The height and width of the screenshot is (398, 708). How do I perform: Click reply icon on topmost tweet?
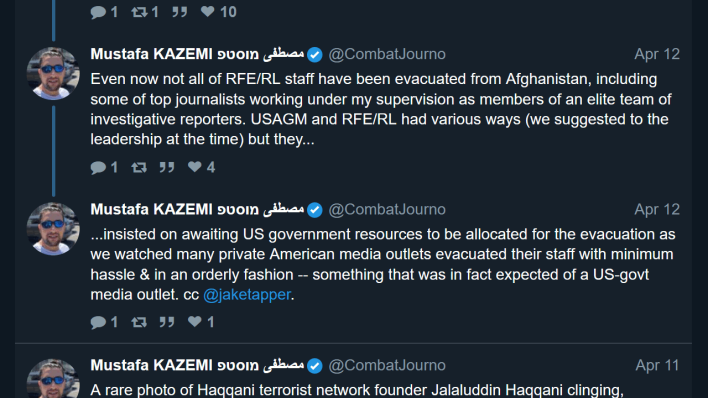98,12
